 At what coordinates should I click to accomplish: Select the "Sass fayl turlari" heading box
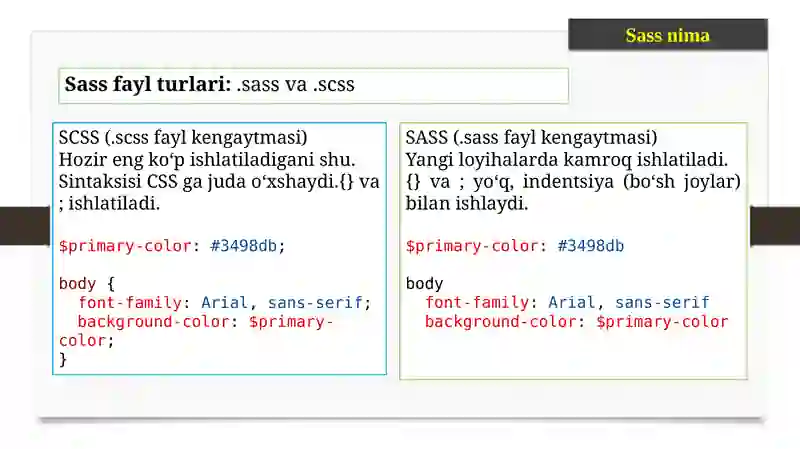pyautogui.click(x=313, y=86)
